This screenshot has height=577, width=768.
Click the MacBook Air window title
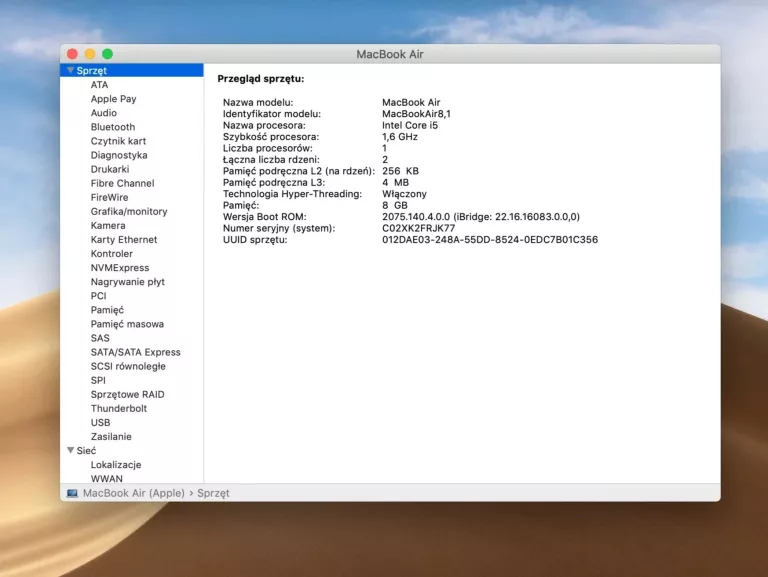coord(390,54)
